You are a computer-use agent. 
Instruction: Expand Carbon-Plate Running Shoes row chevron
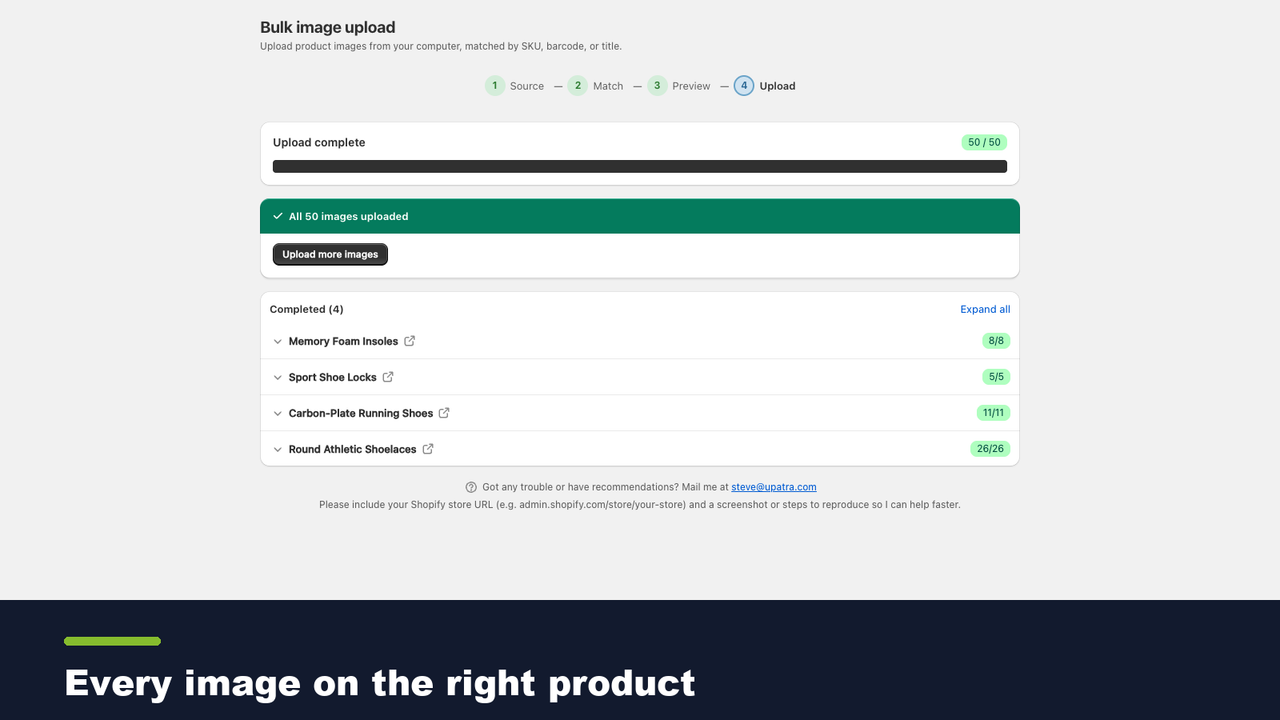point(278,414)
